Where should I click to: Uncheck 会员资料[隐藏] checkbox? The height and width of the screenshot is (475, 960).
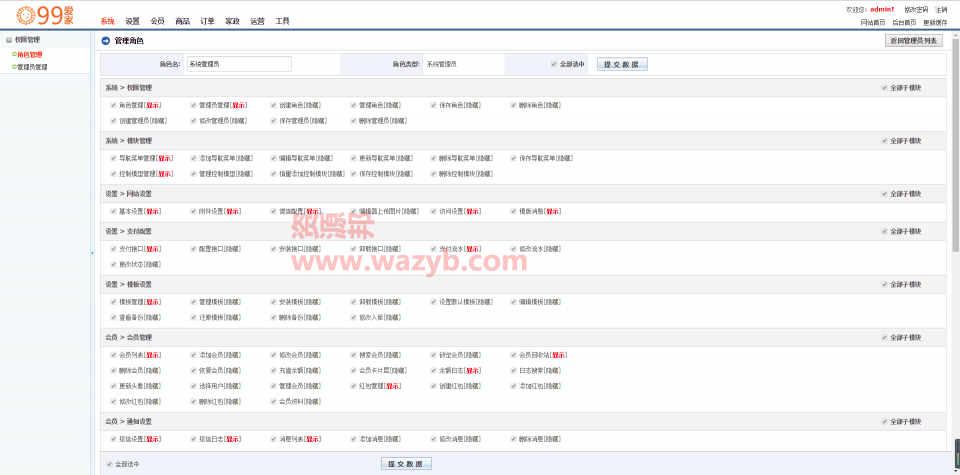(274, 402)
